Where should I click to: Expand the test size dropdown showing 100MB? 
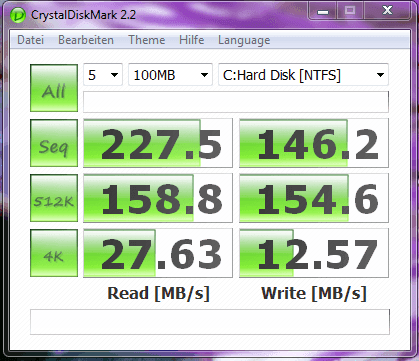click(x=170, y=75)
